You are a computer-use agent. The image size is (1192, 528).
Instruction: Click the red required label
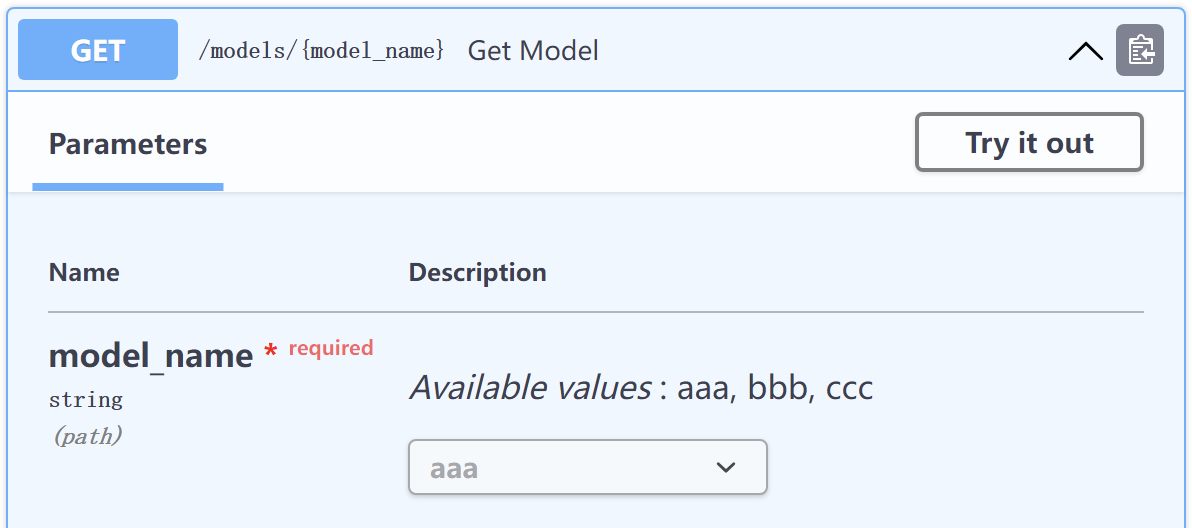coord(331,348)
